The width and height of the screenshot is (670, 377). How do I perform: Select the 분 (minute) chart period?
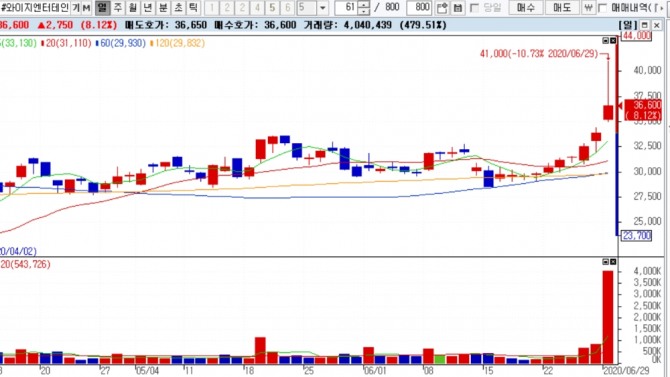coord(163,7)
